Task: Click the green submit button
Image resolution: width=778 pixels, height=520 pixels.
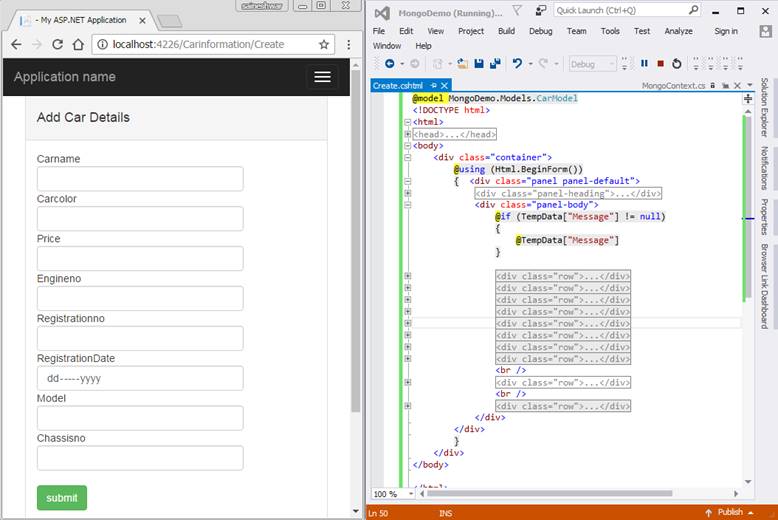Action: [x=62, y=498]
